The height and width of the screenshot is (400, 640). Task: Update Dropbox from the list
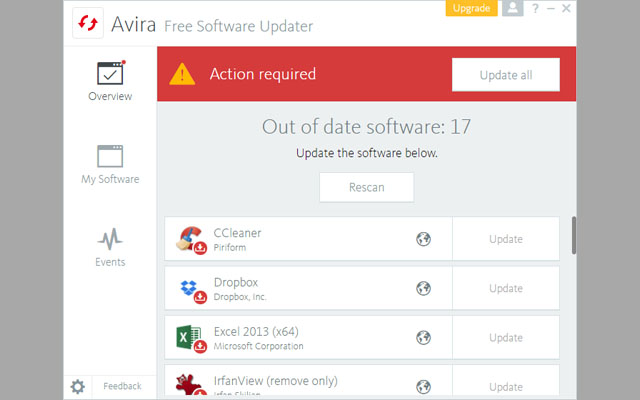pyautogui.click(x=505, y=289)
